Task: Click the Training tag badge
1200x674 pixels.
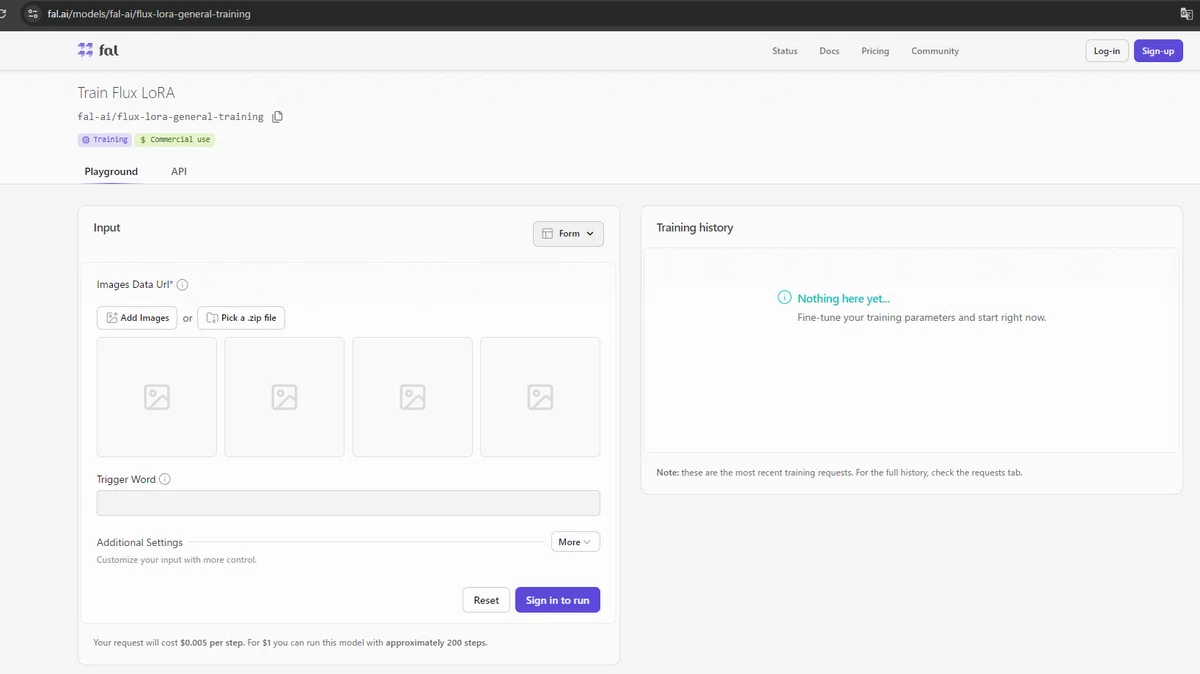Action: pos(105,140)
